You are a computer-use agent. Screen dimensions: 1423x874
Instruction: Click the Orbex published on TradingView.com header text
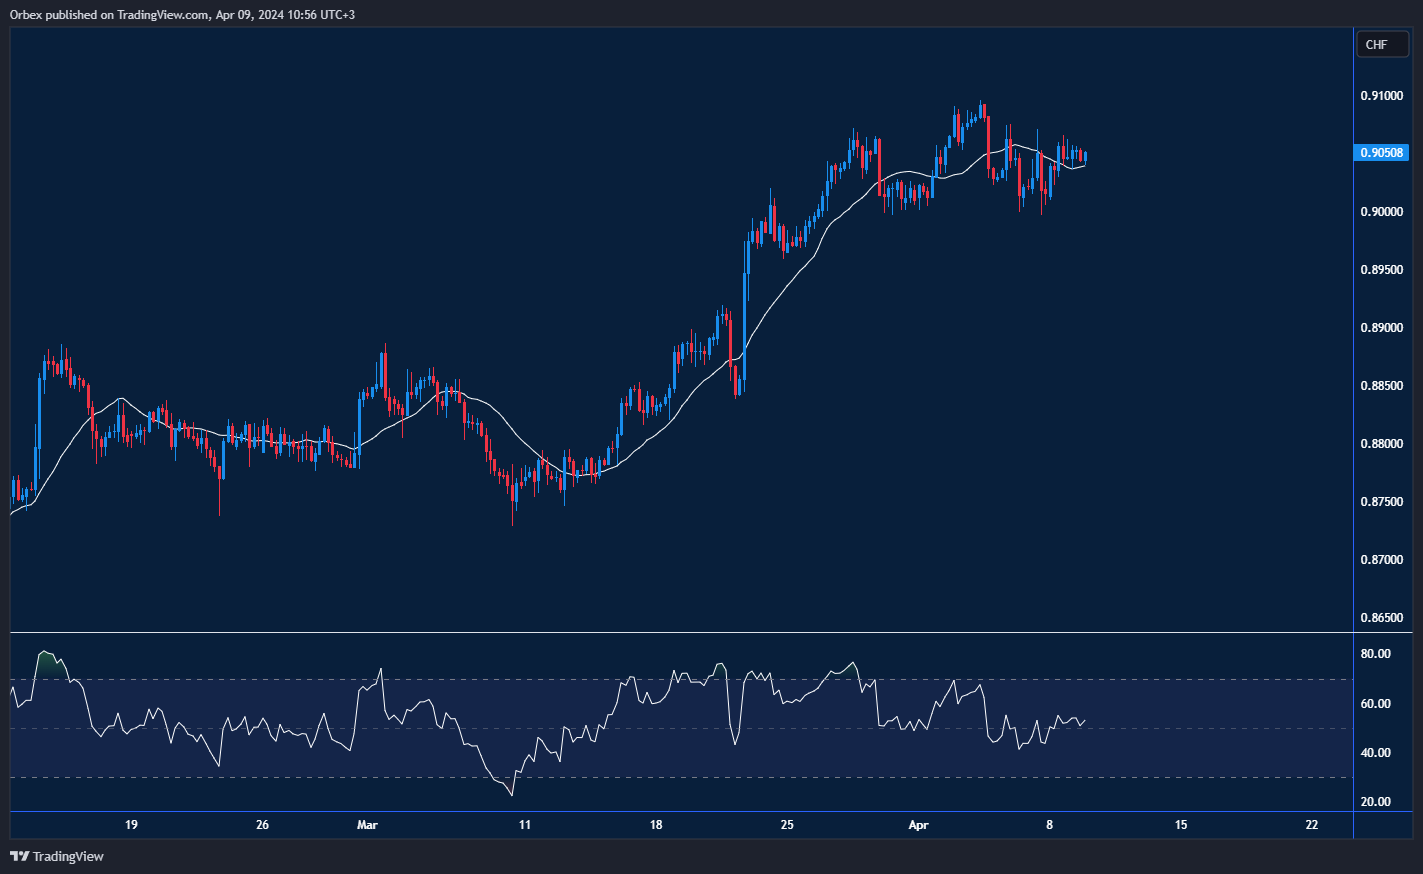[182, 15]
